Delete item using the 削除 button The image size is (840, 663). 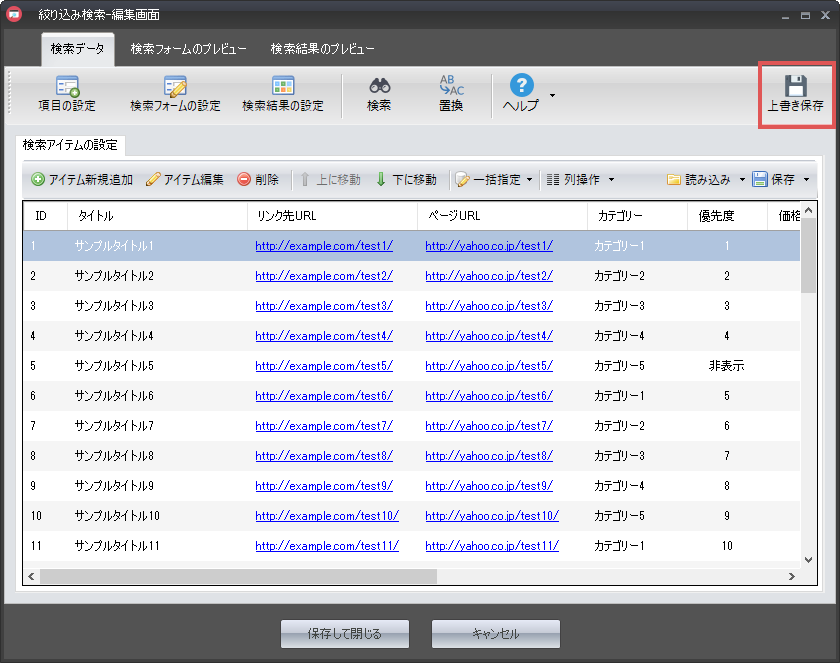(x=258, y=180)
